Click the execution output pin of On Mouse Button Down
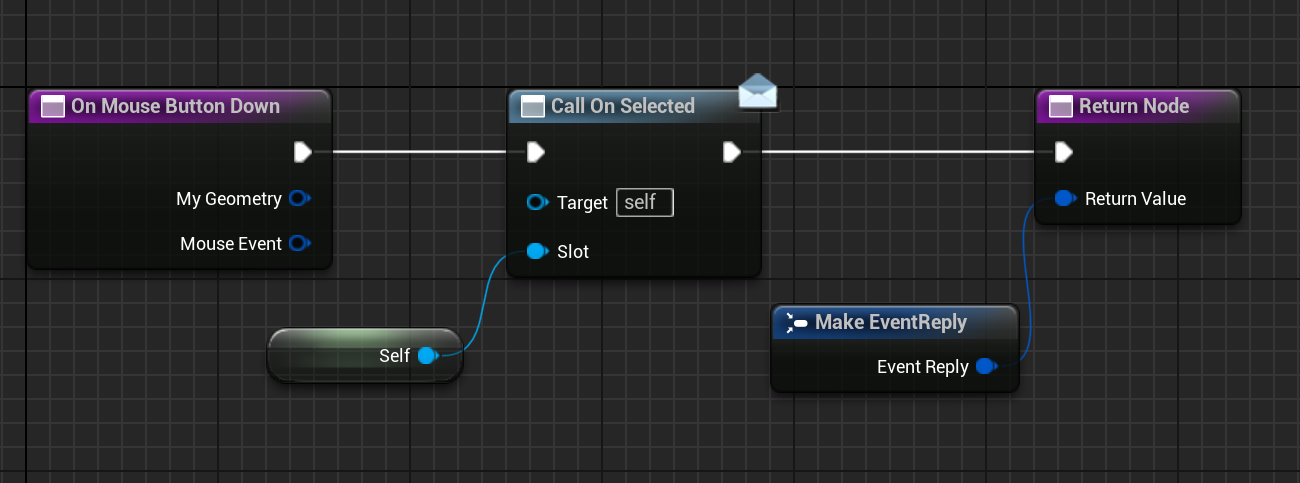This screenshot has height=483, width=1300. (x=303, y=152)
